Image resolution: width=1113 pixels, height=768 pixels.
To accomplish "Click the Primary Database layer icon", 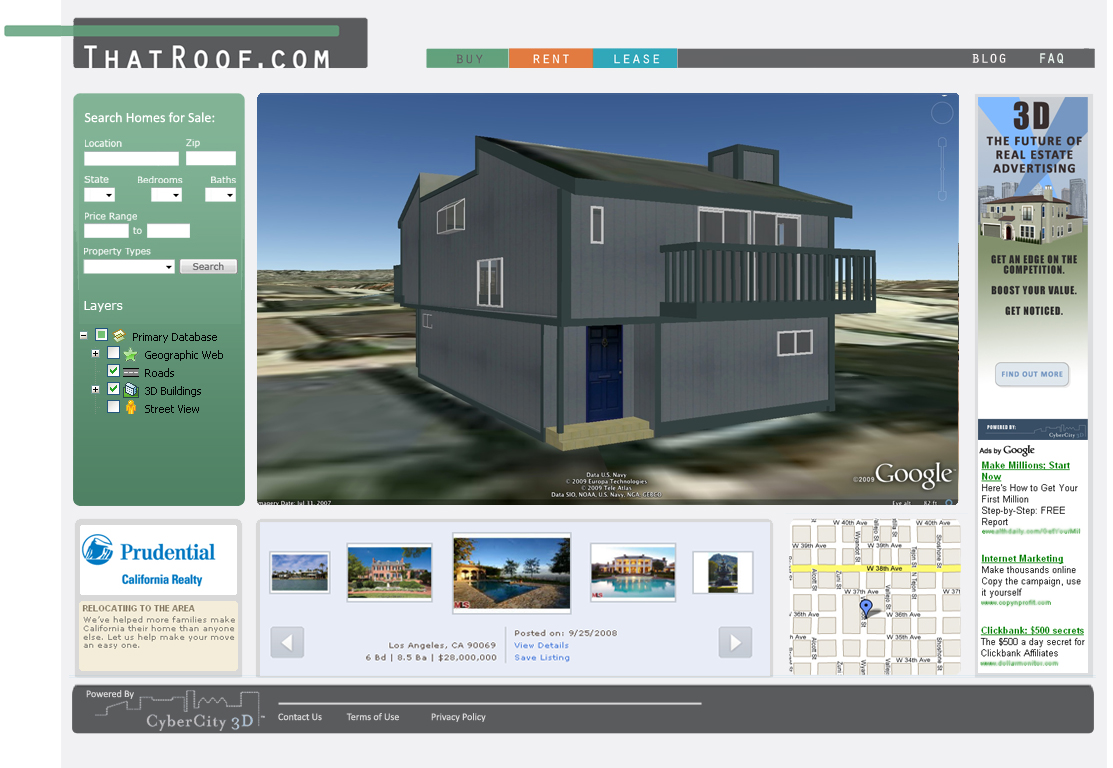I will 119,335.
